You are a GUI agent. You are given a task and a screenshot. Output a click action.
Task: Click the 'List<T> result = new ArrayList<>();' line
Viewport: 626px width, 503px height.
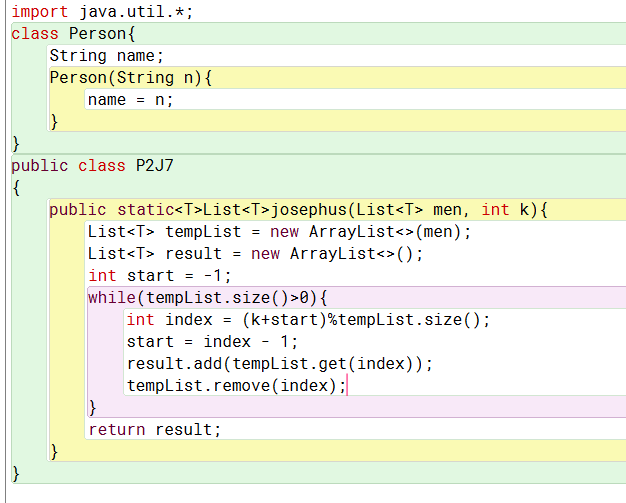tap(256, 253)
